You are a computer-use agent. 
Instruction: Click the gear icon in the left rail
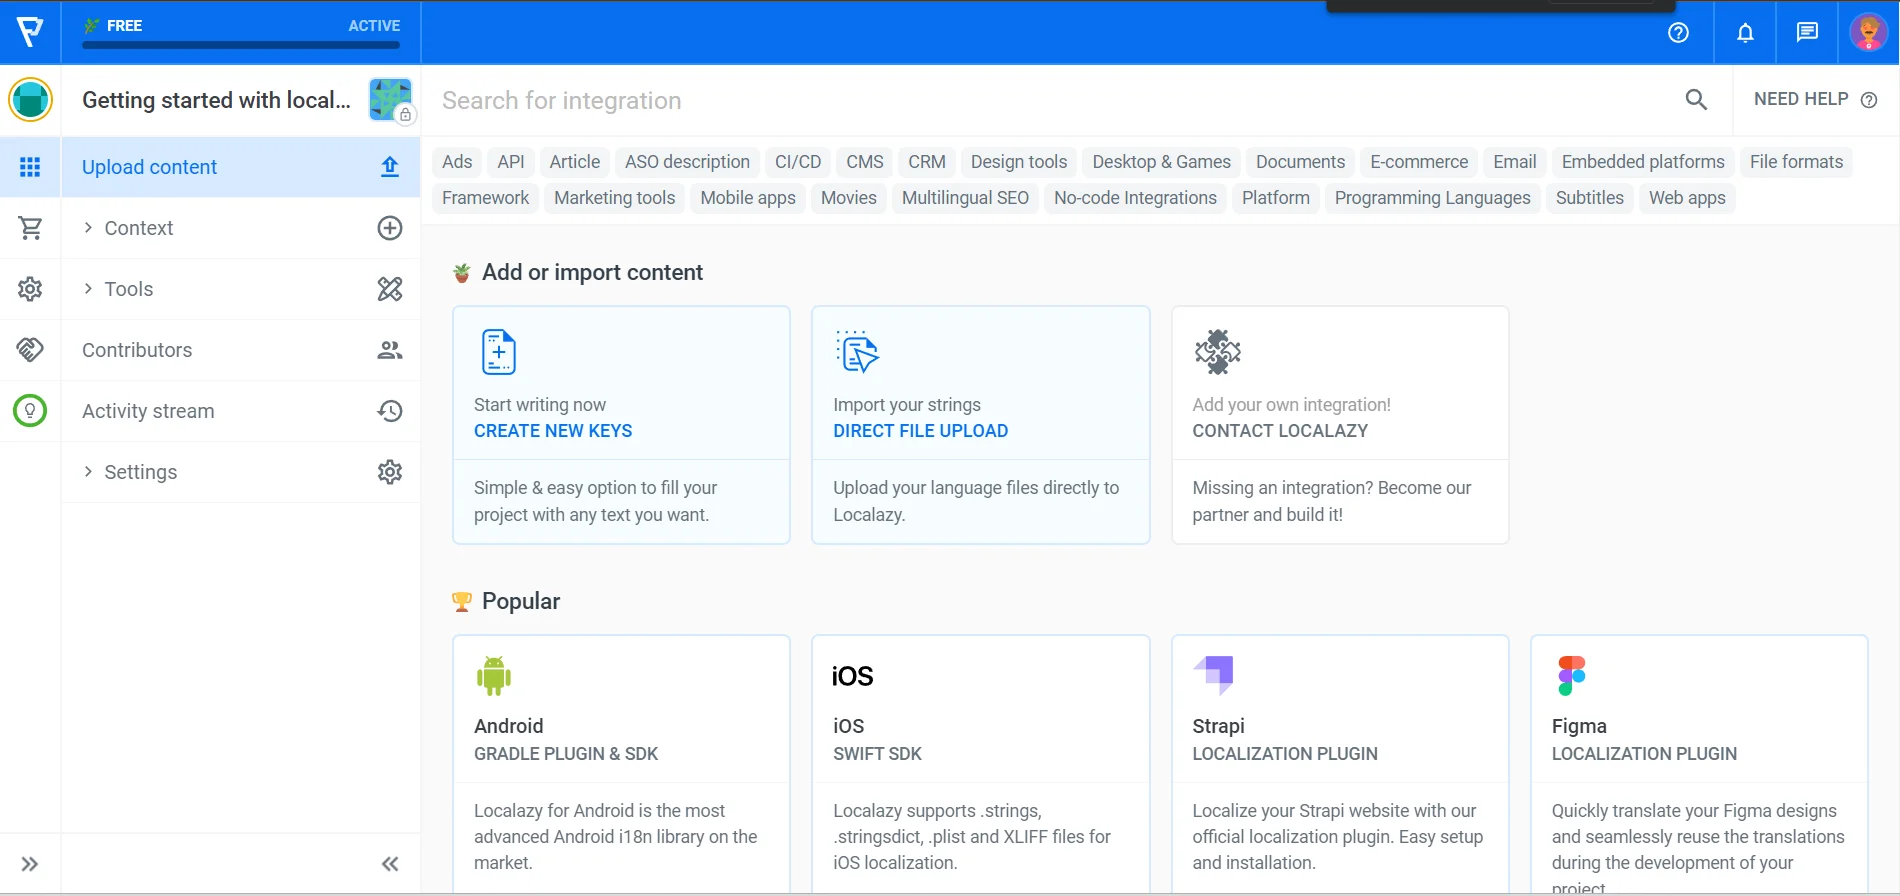[x=30, y=289]
